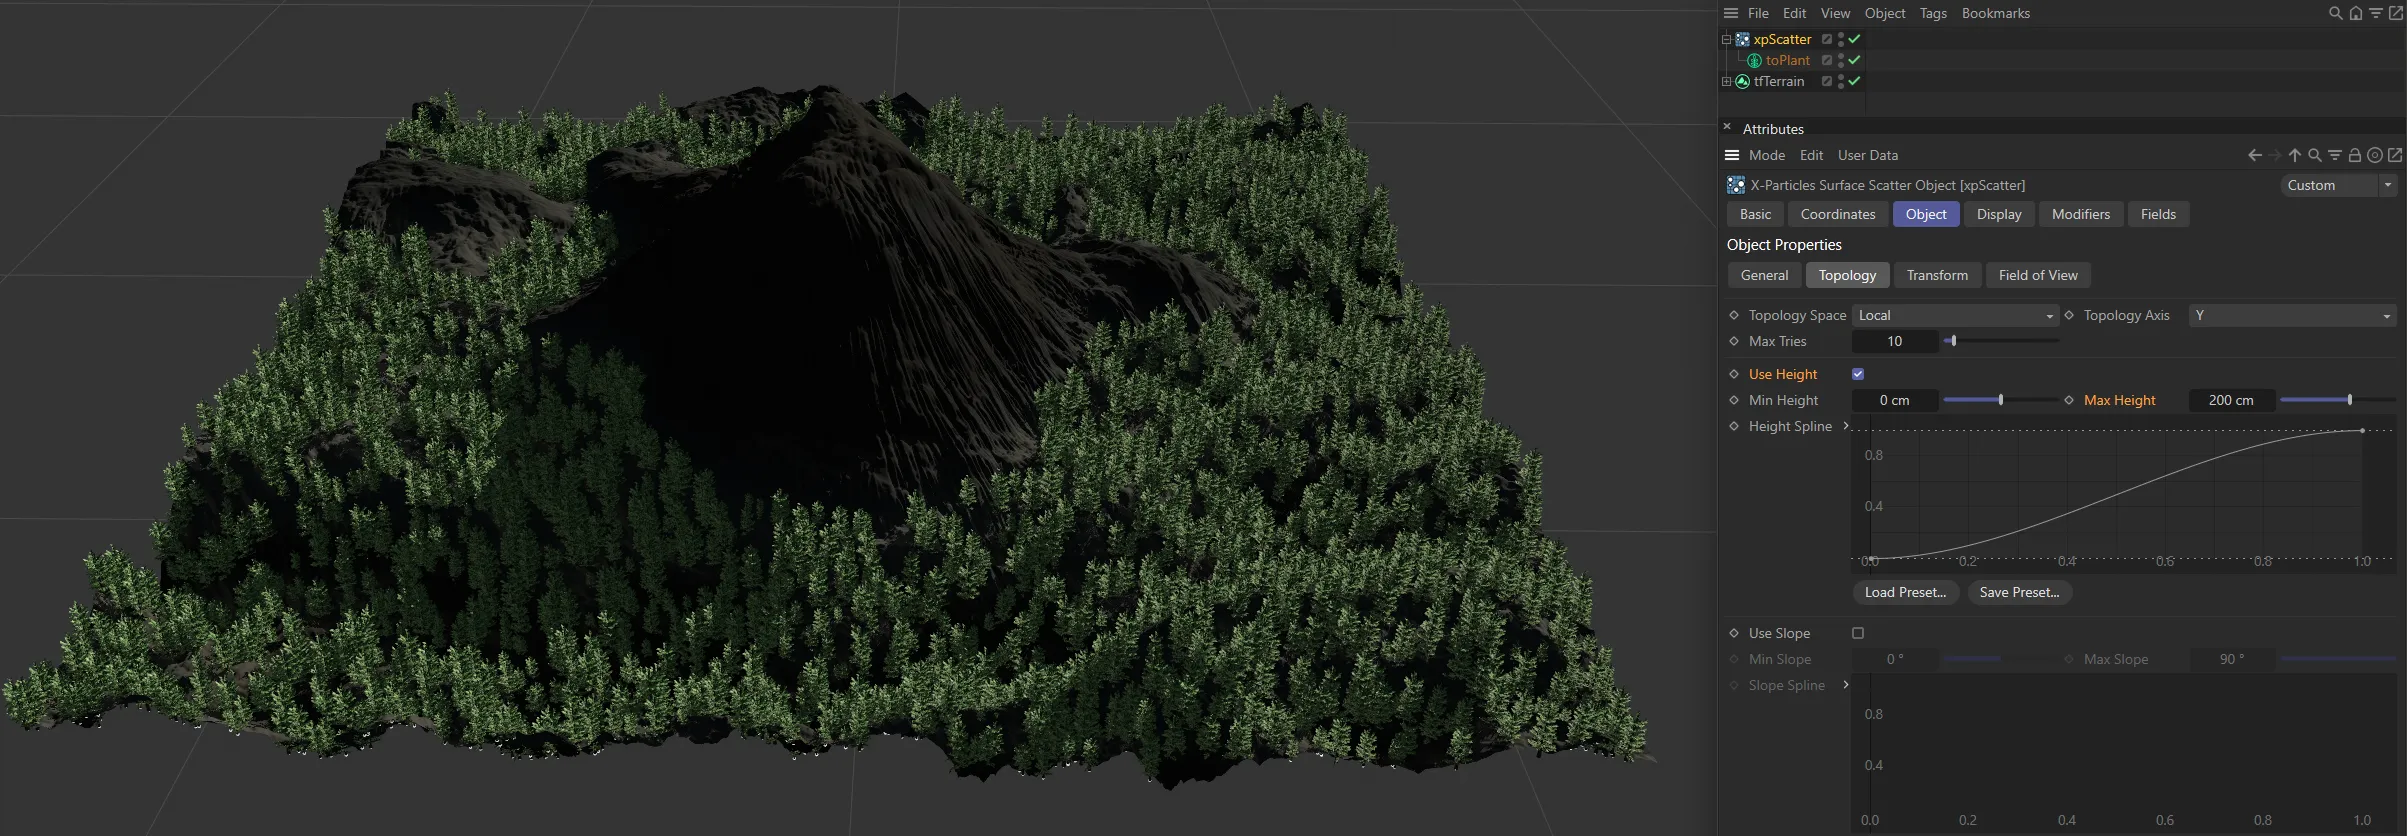Click the Object Manager search icon

(x=2335, y=13)
